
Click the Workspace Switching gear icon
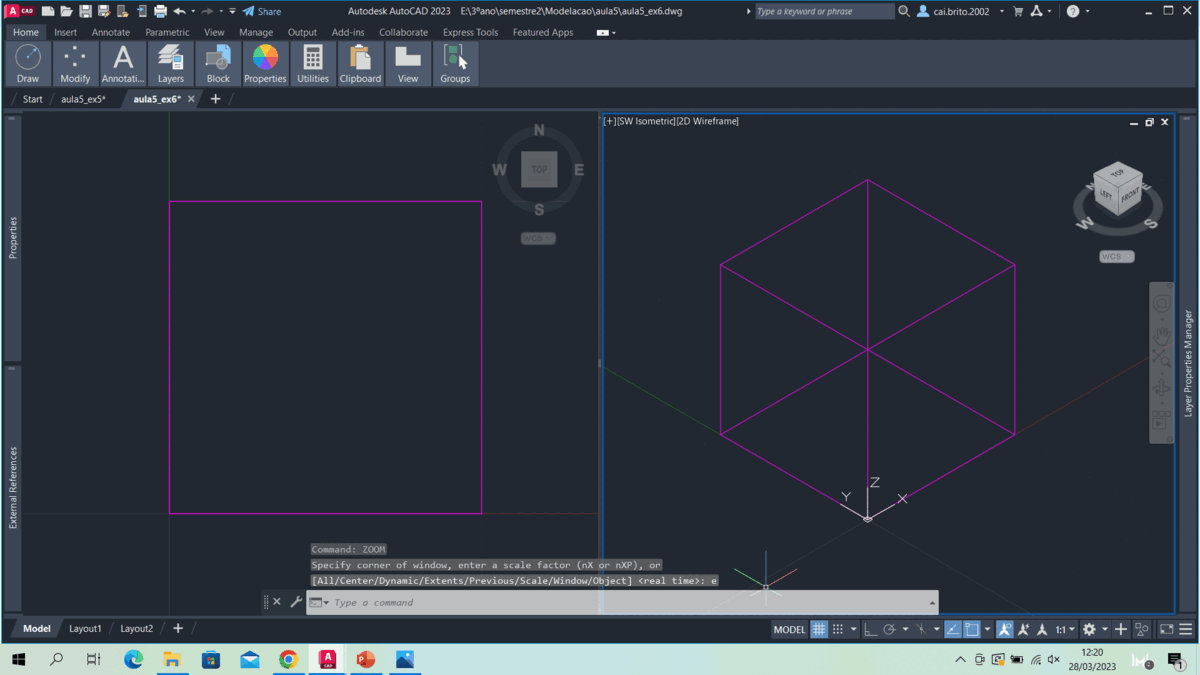[1089, 629]
